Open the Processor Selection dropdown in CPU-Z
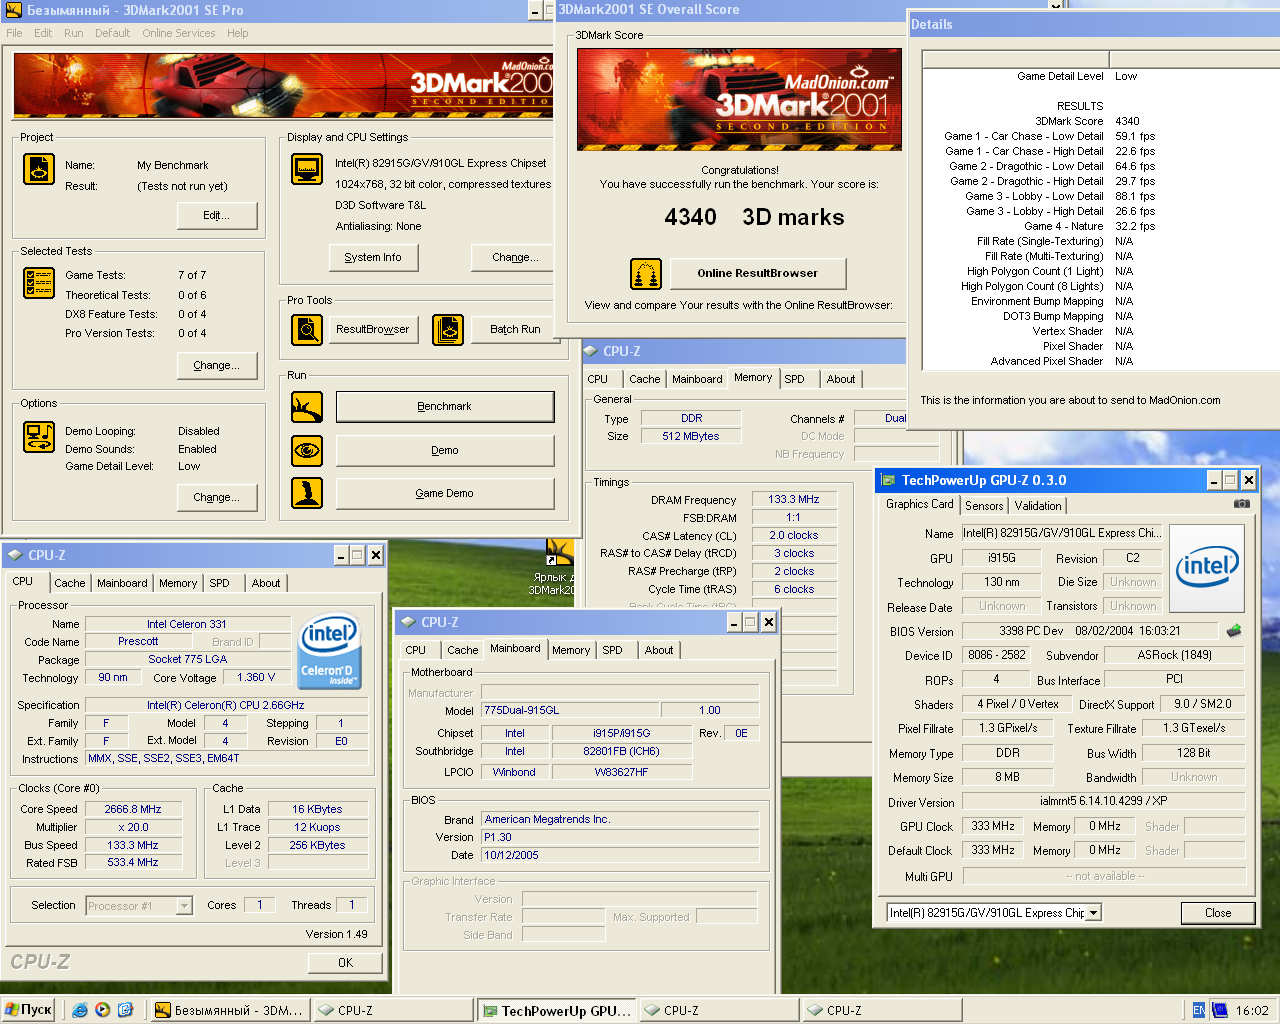 point(184,906)
